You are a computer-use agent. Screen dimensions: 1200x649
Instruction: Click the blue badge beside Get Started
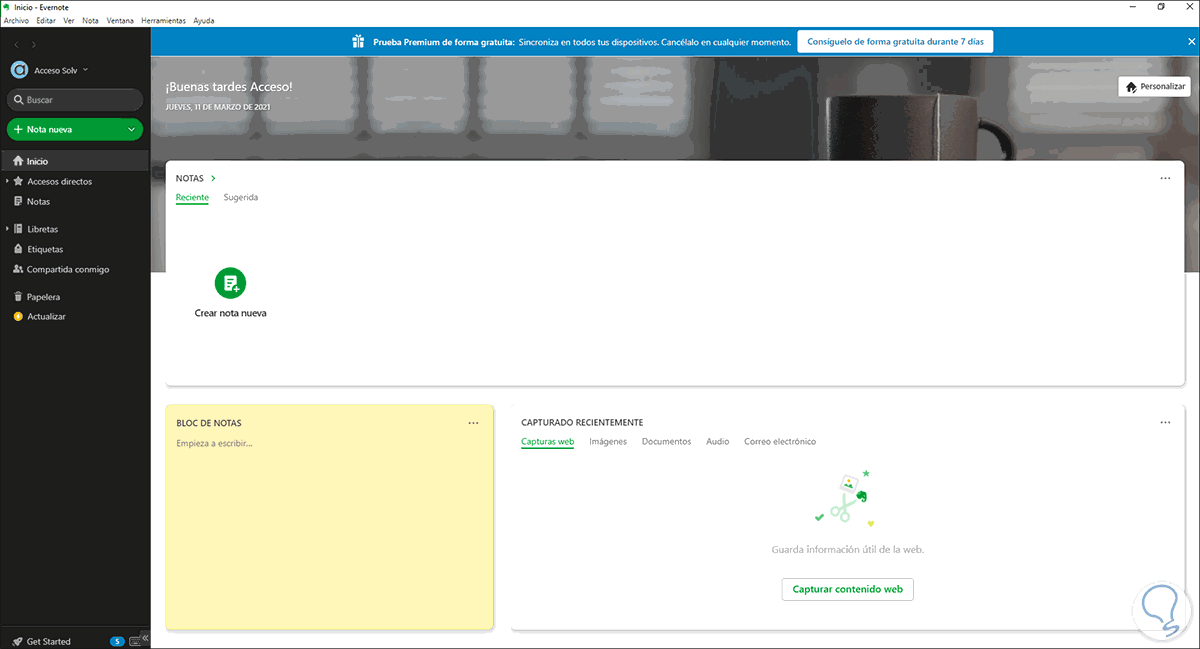117,641
